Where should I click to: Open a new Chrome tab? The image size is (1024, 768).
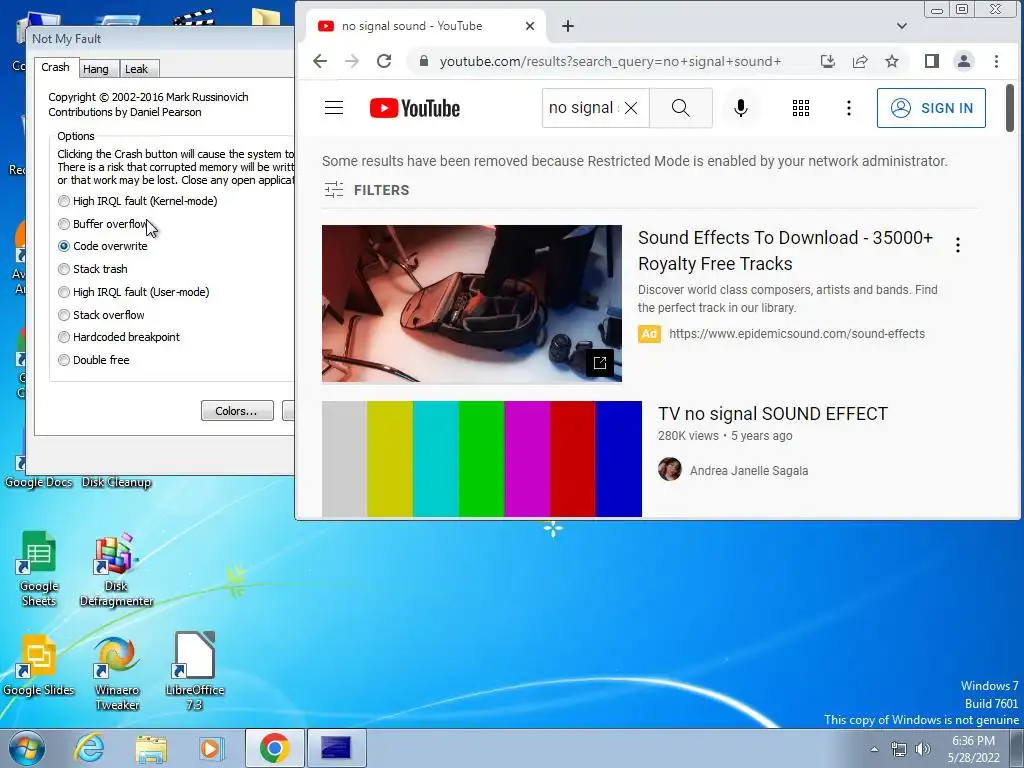pos(568,26)
